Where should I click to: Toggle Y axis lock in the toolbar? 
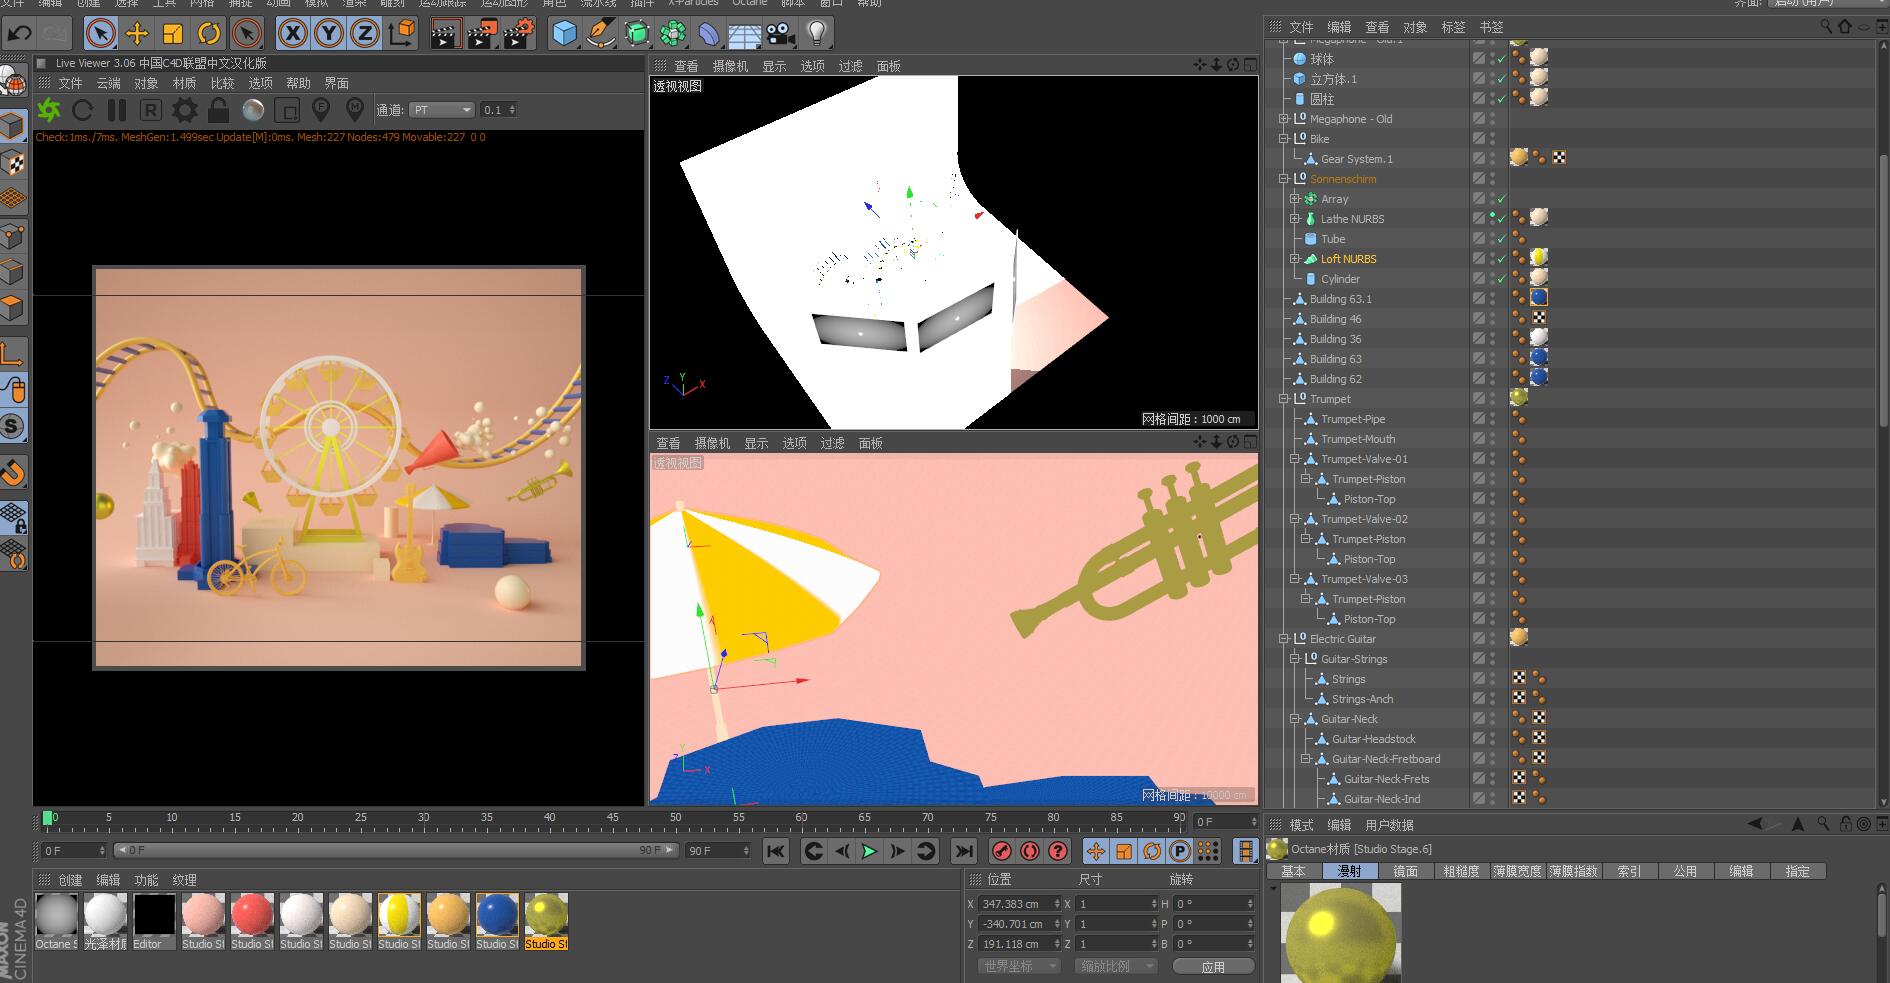click(x=328, y=34)
